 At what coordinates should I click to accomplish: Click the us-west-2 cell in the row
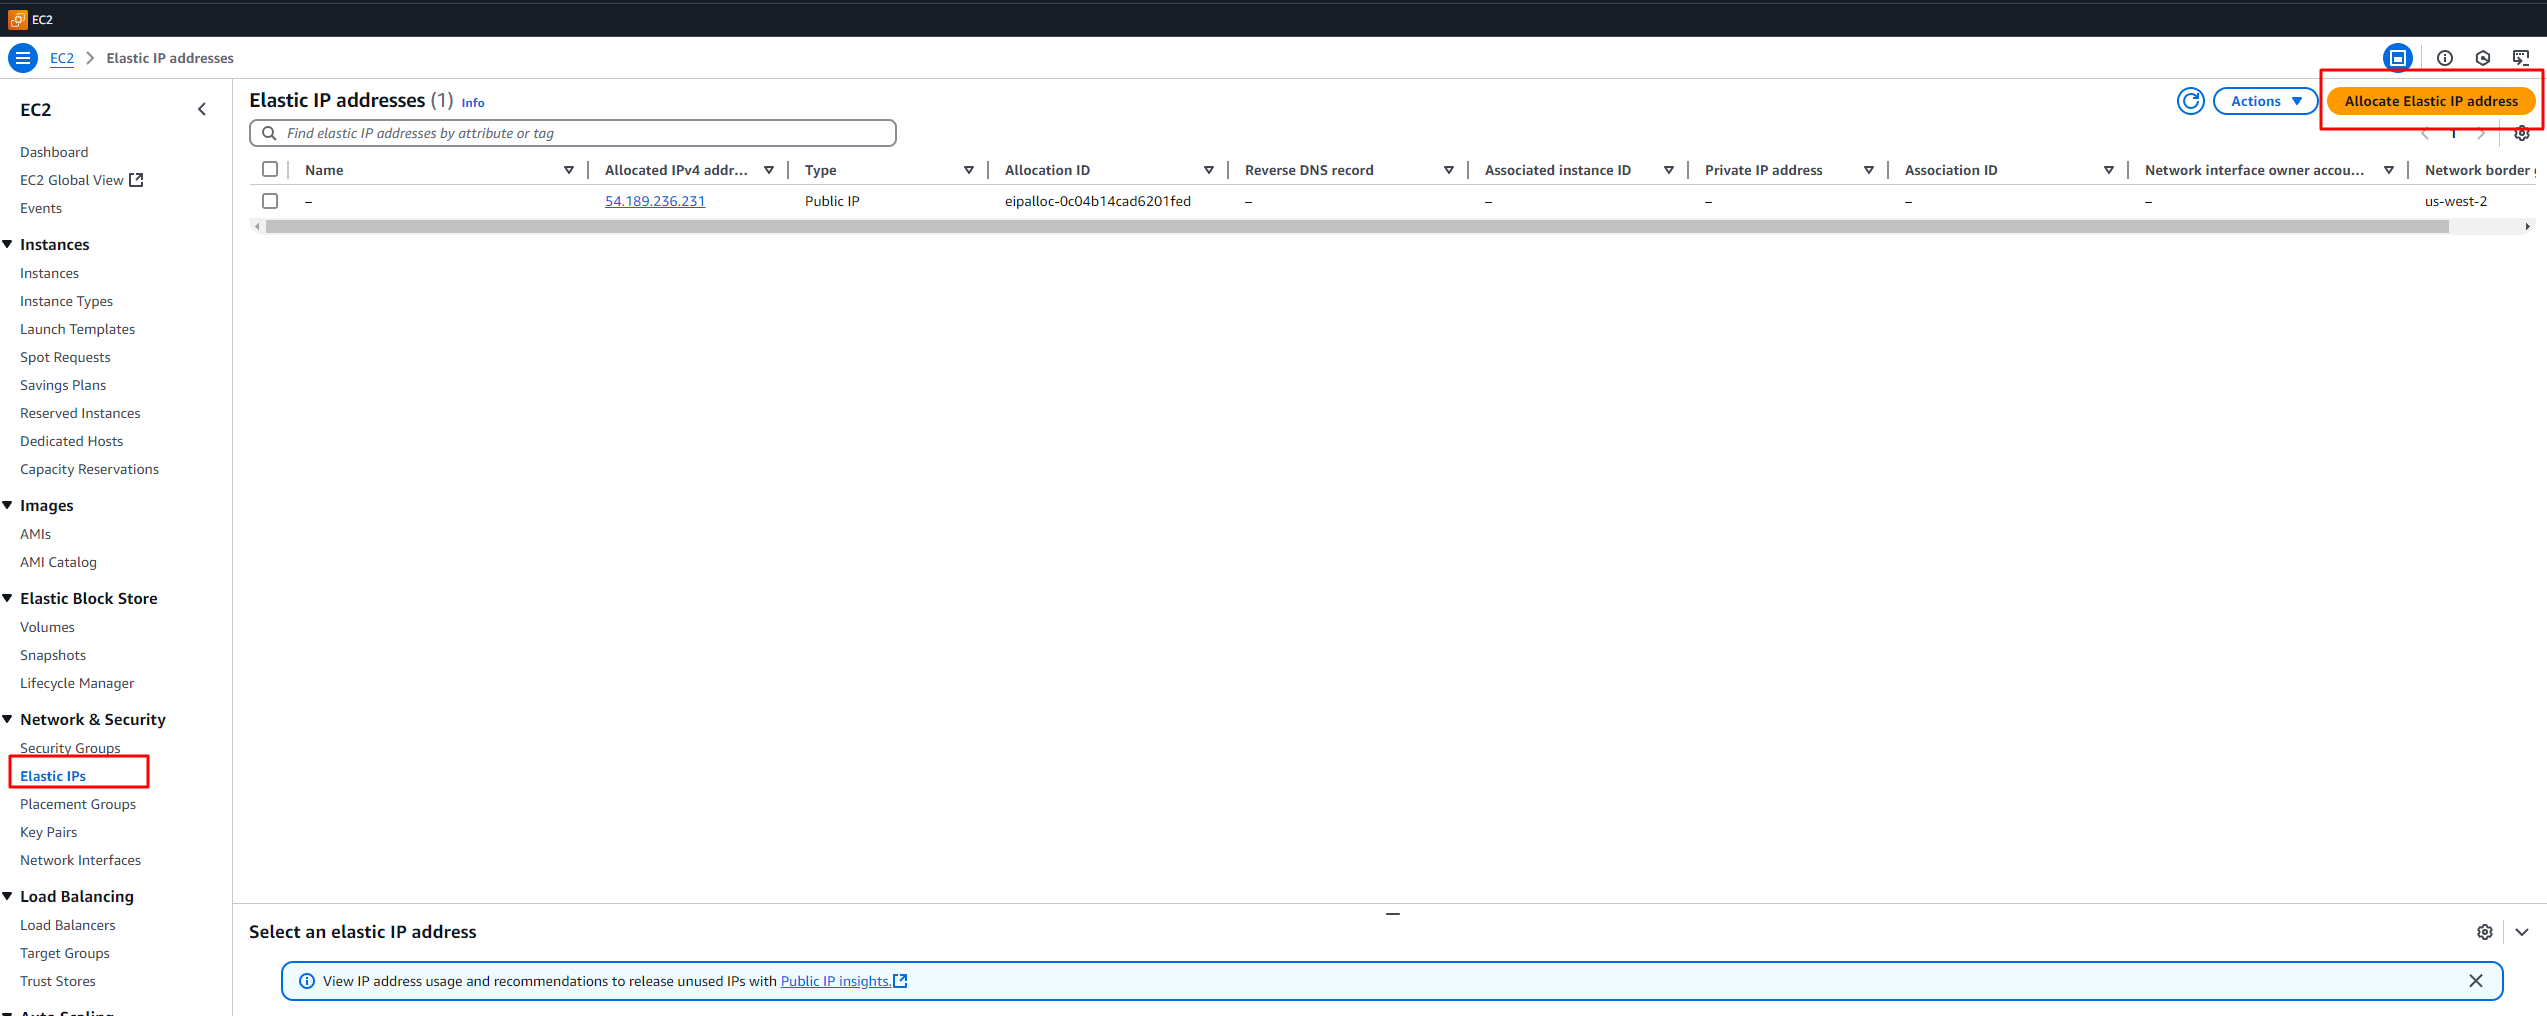(2456, 201)
